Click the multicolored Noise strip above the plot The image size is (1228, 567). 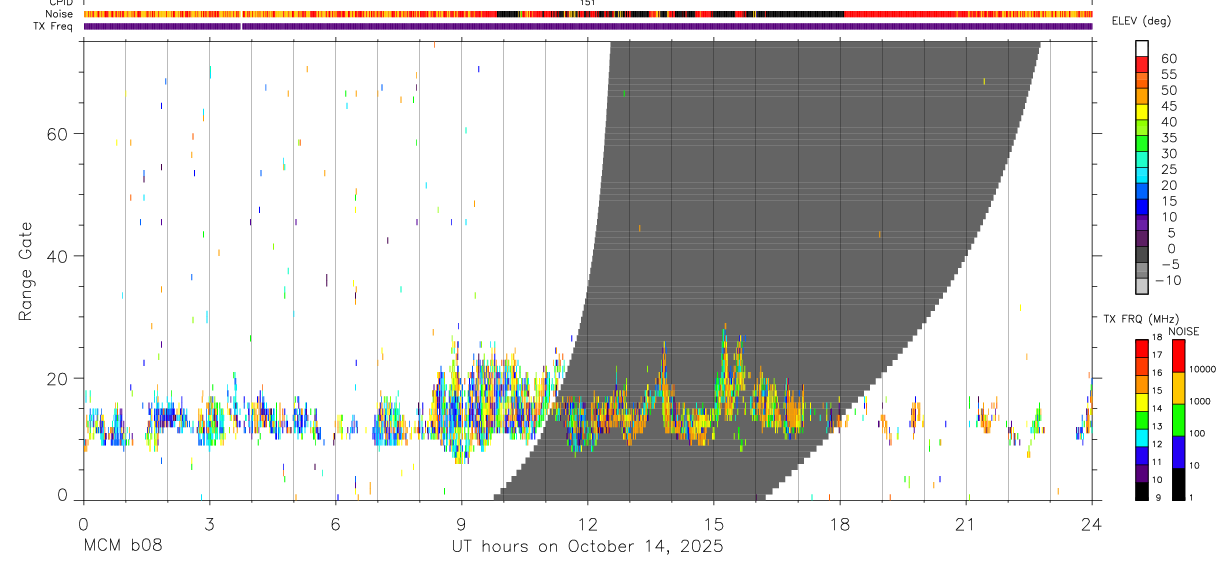point(588,14)
